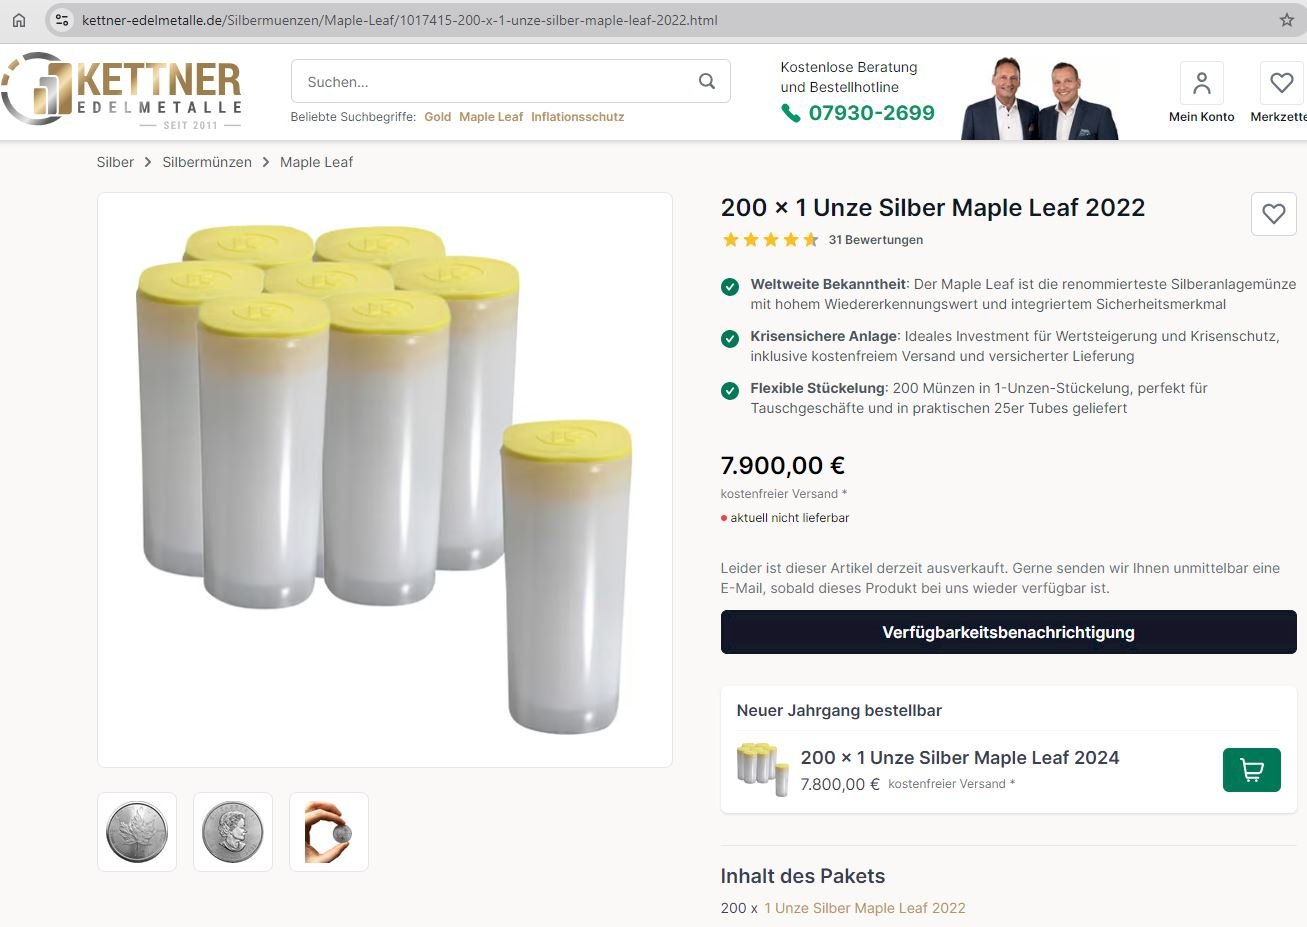Select hand holding coin thumbnail
The width and height of the screenshot is (1307, 927).
[x=329, y=832]
